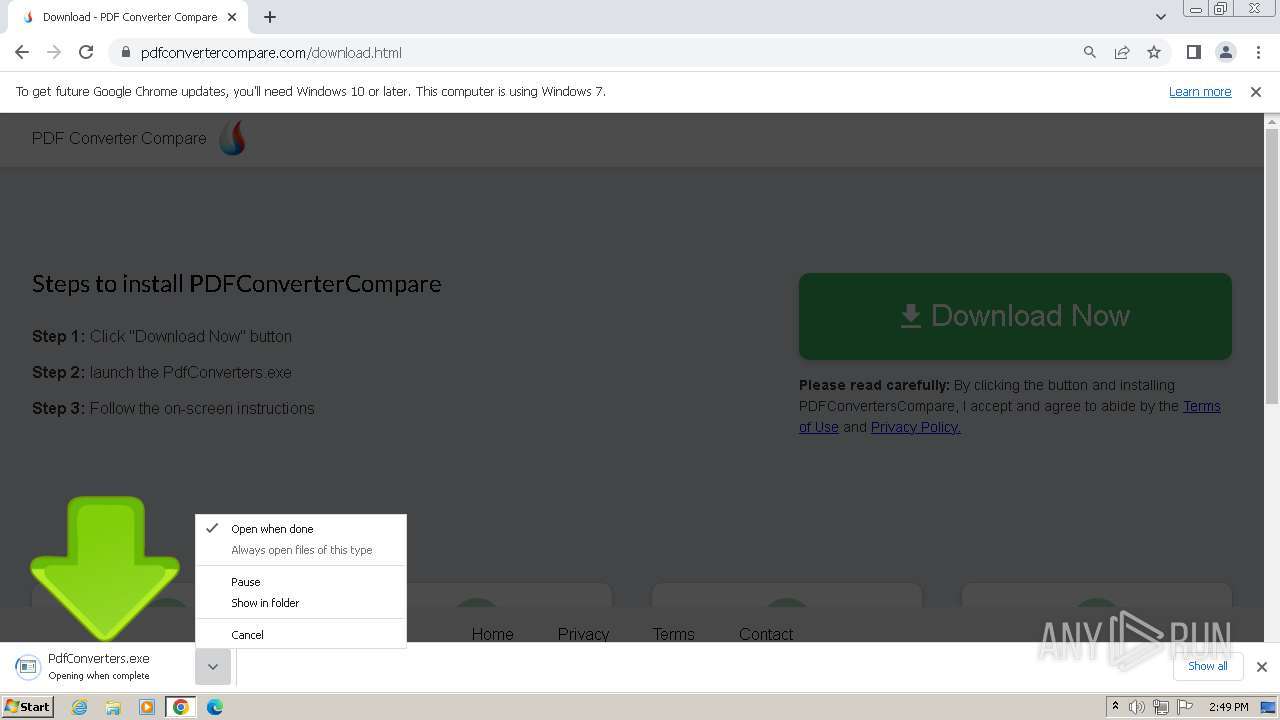Open the Windows Start menu

click(28, 706)
